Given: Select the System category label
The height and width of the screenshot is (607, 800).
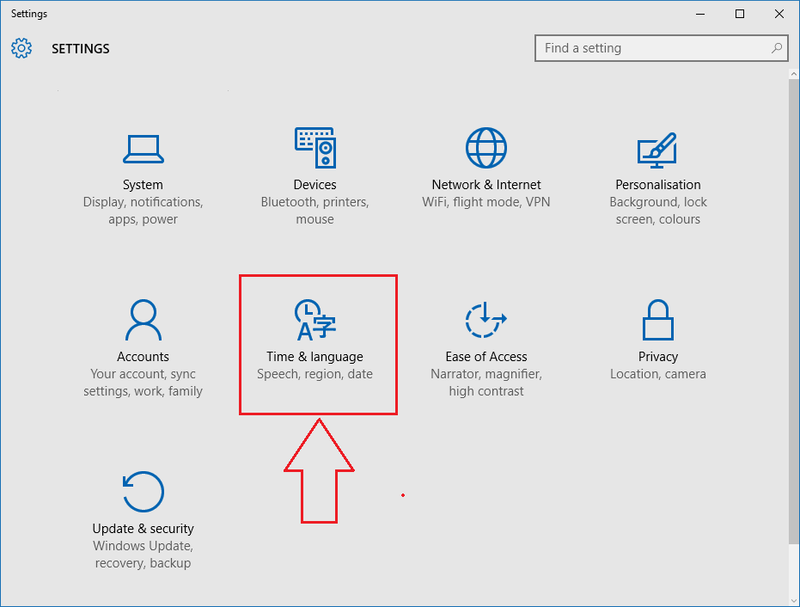Looking at the screenshot, I should [143, 185].
